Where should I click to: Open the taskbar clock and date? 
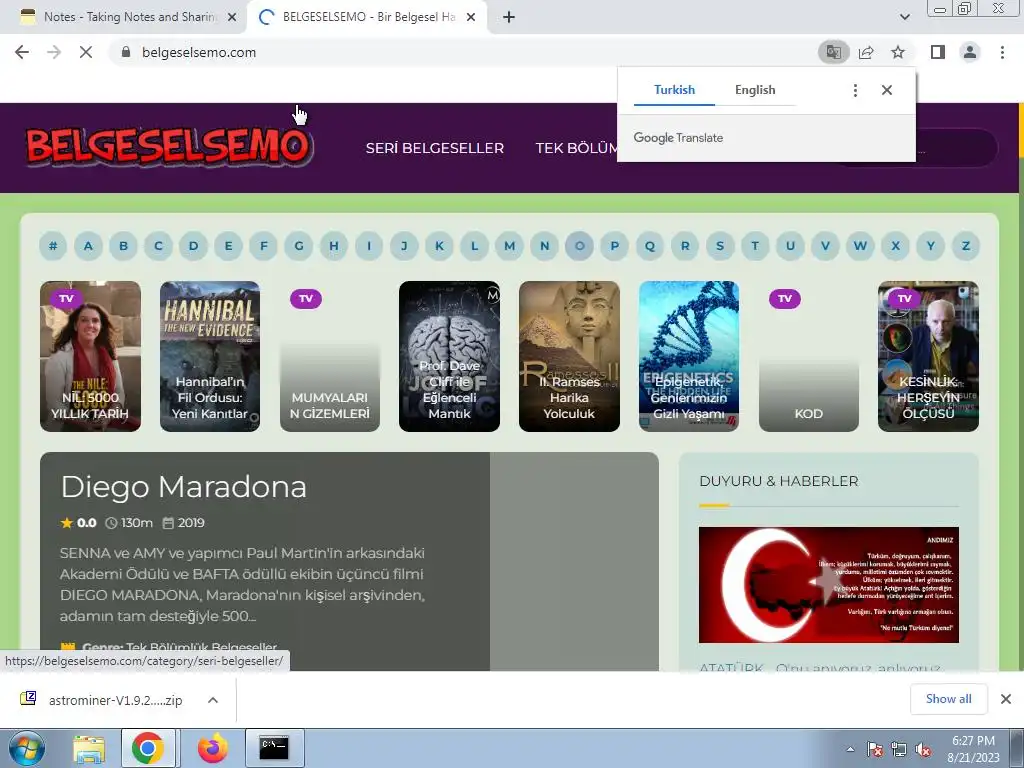pyautogui.click(x=973, y=749)
